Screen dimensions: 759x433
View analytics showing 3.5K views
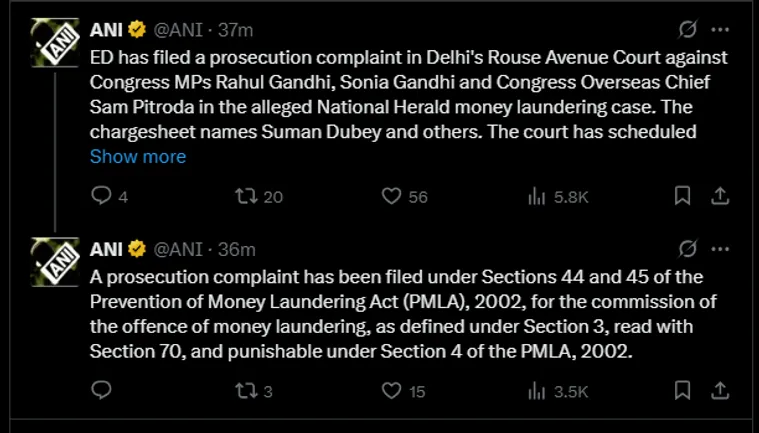(536, 390)
